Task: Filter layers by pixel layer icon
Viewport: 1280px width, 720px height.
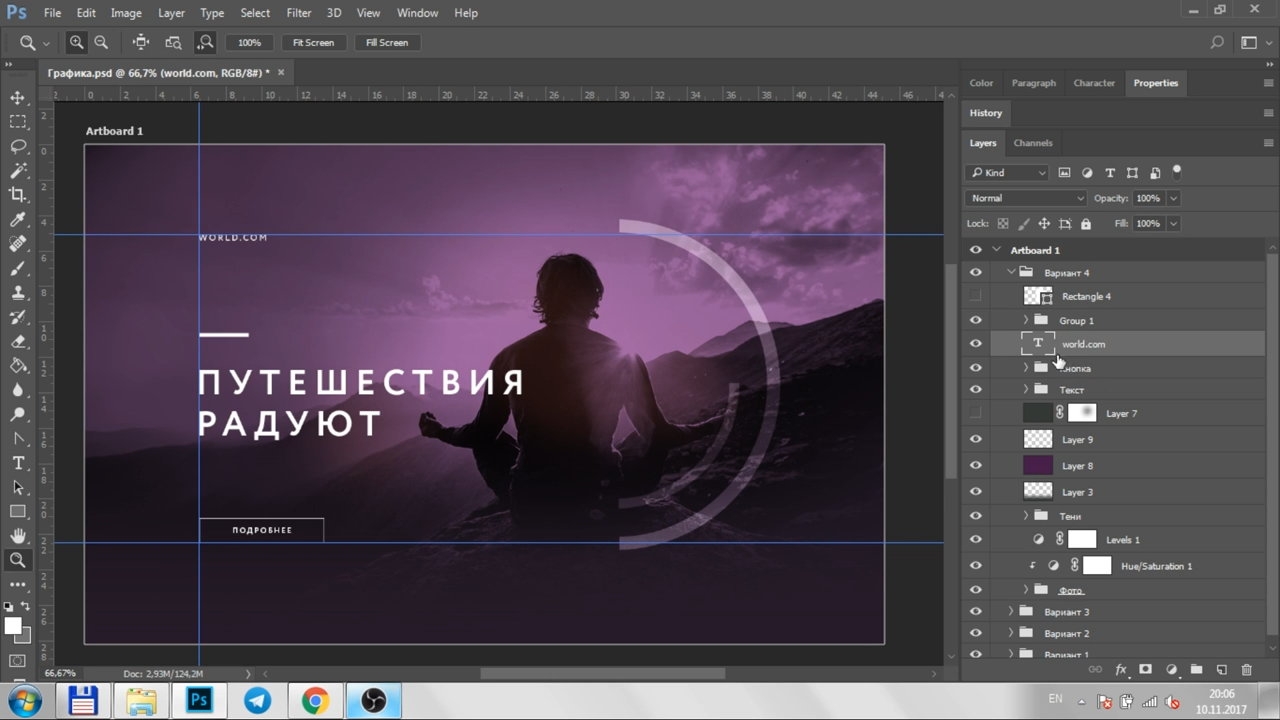Action: [x=1064, y=173]
